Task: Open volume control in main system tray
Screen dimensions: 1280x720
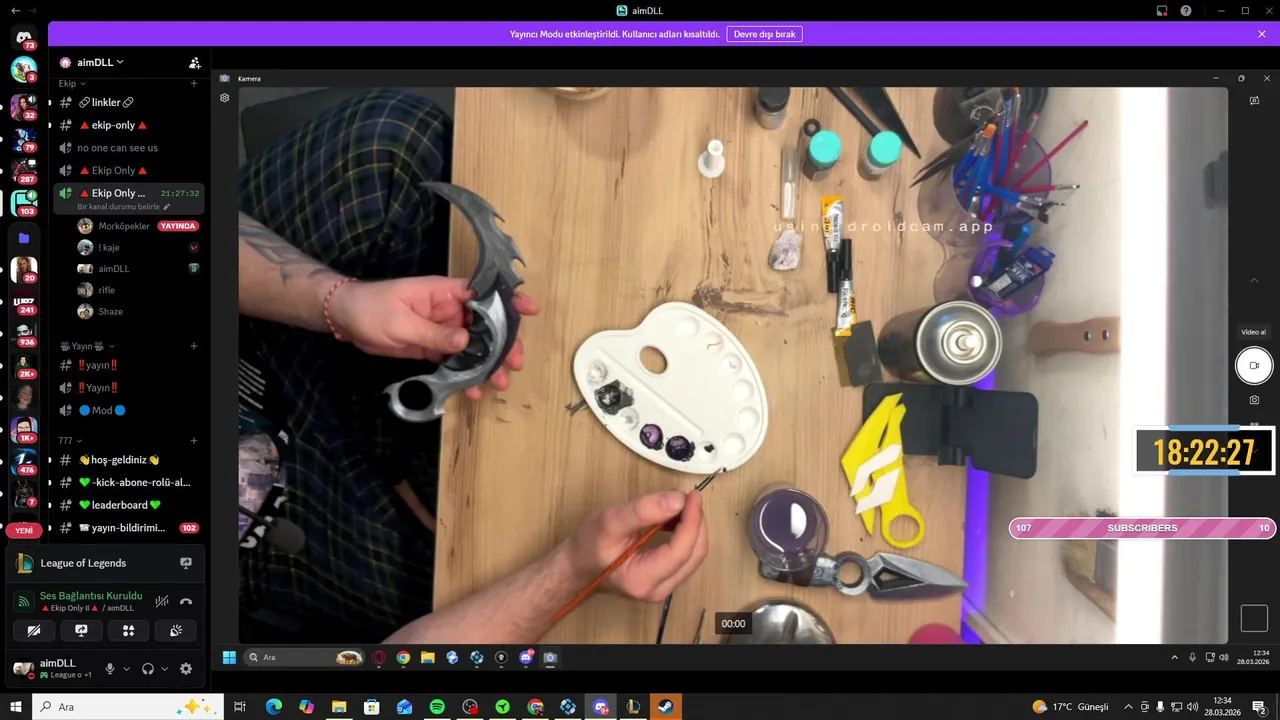Action: (1192, 707)
